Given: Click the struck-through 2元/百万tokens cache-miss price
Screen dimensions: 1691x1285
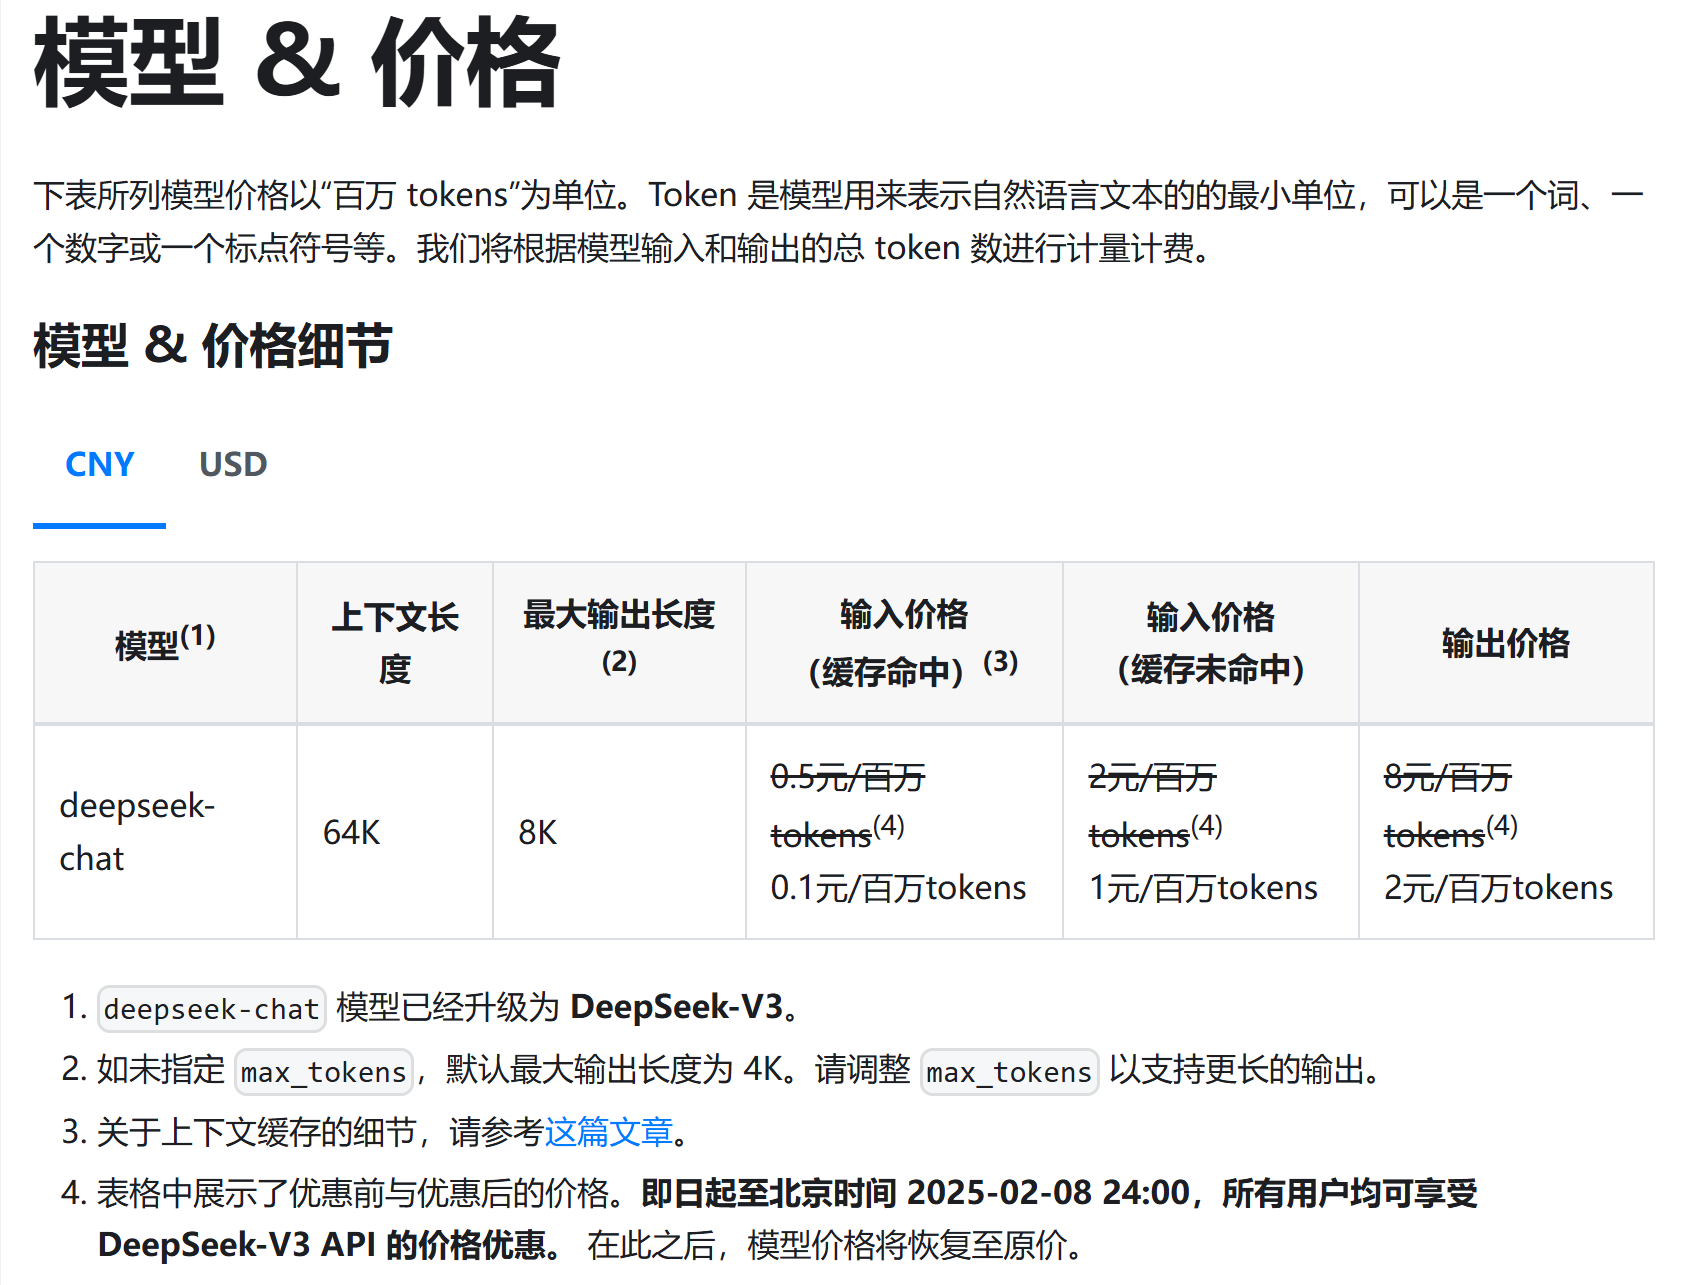Looking at the screenshot, I should pos(1155,805).
